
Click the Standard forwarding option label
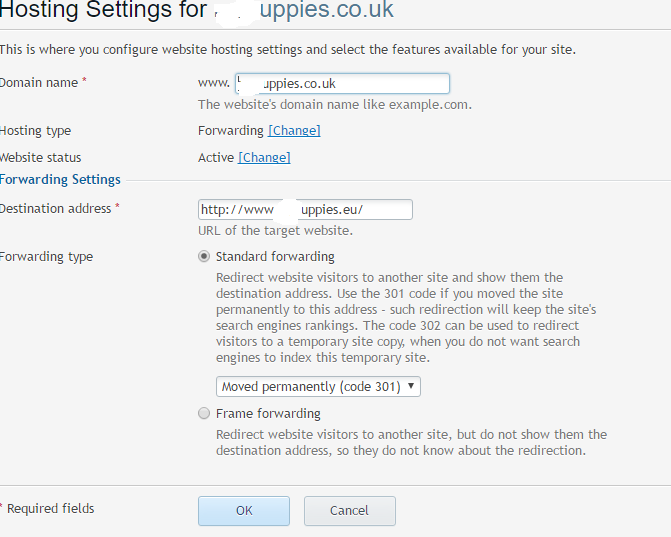coord(275,257)
